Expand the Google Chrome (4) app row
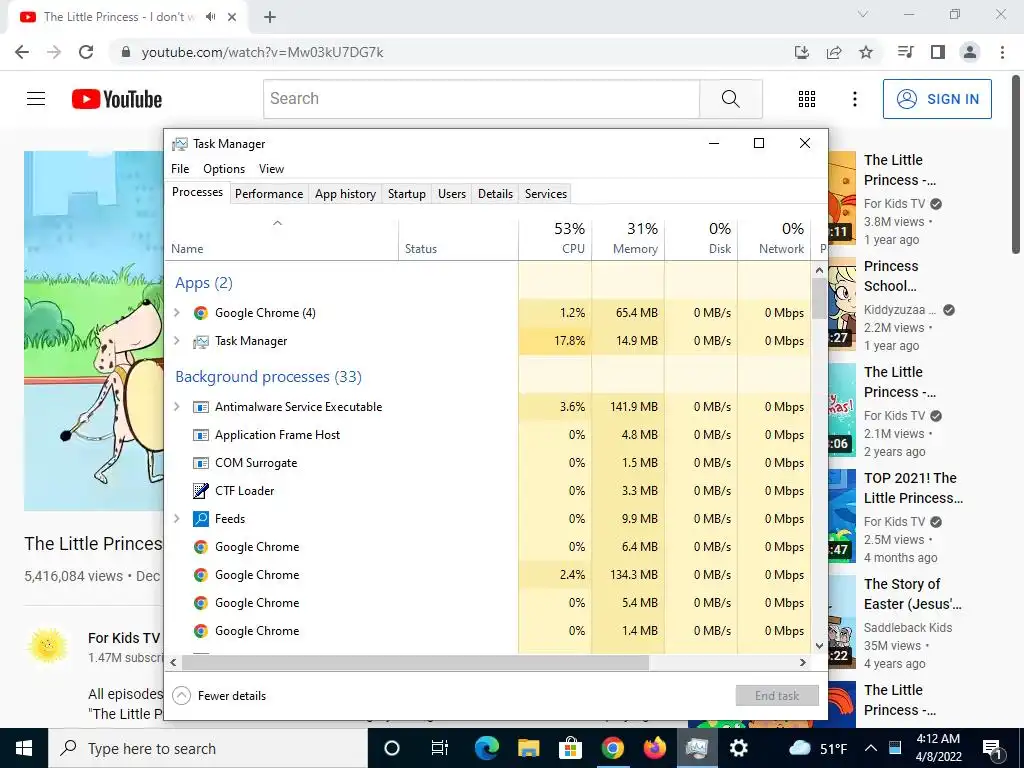This screenshot has height=768, width=1024. [x=176, y=313]
